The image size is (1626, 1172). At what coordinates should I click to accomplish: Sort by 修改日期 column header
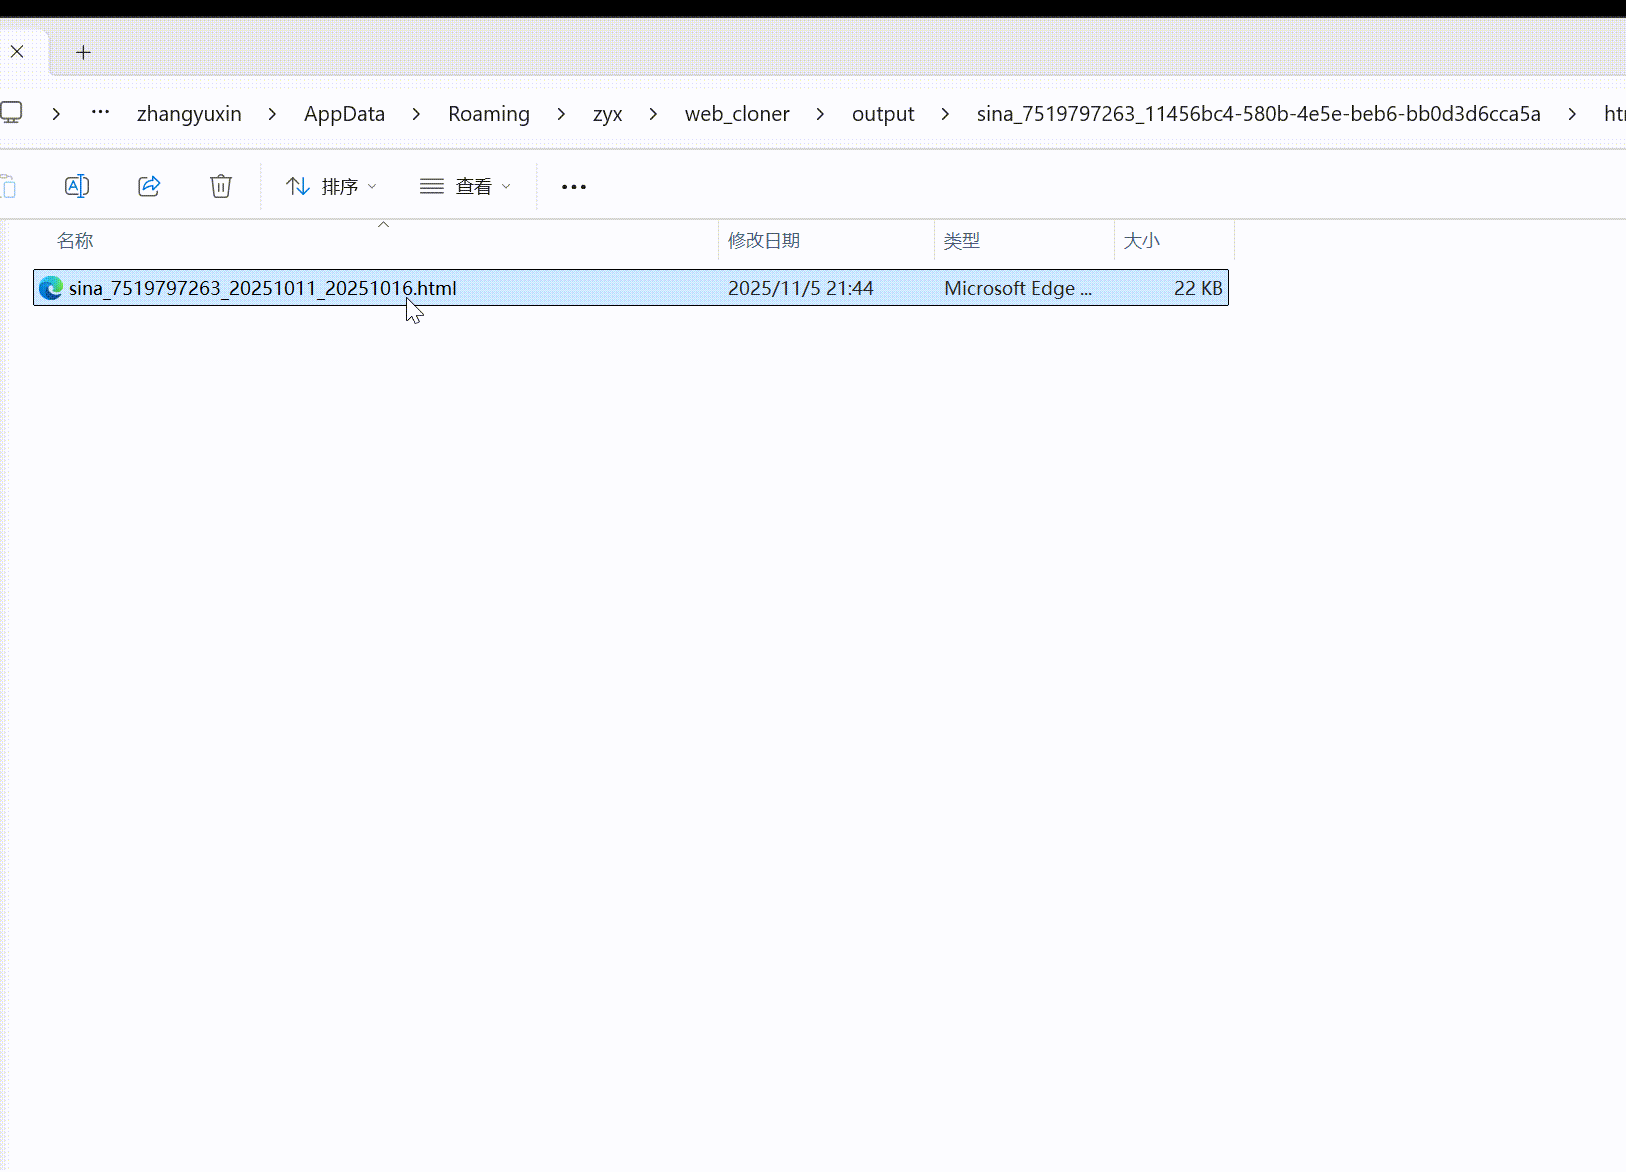click(x=764, y=241)
